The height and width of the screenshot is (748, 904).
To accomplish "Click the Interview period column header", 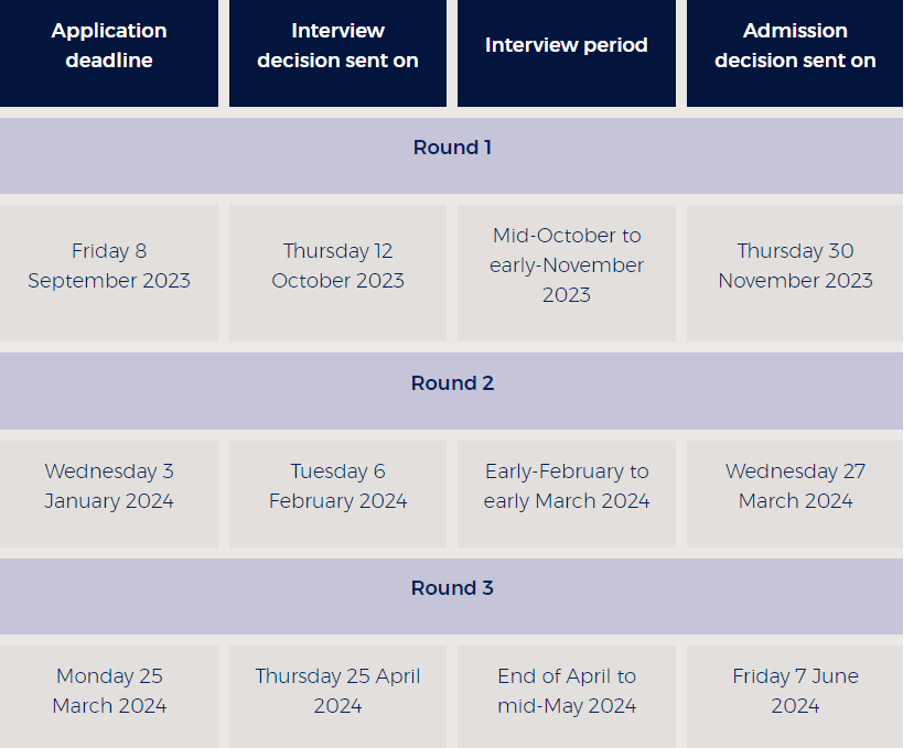I will coord(566,46).
